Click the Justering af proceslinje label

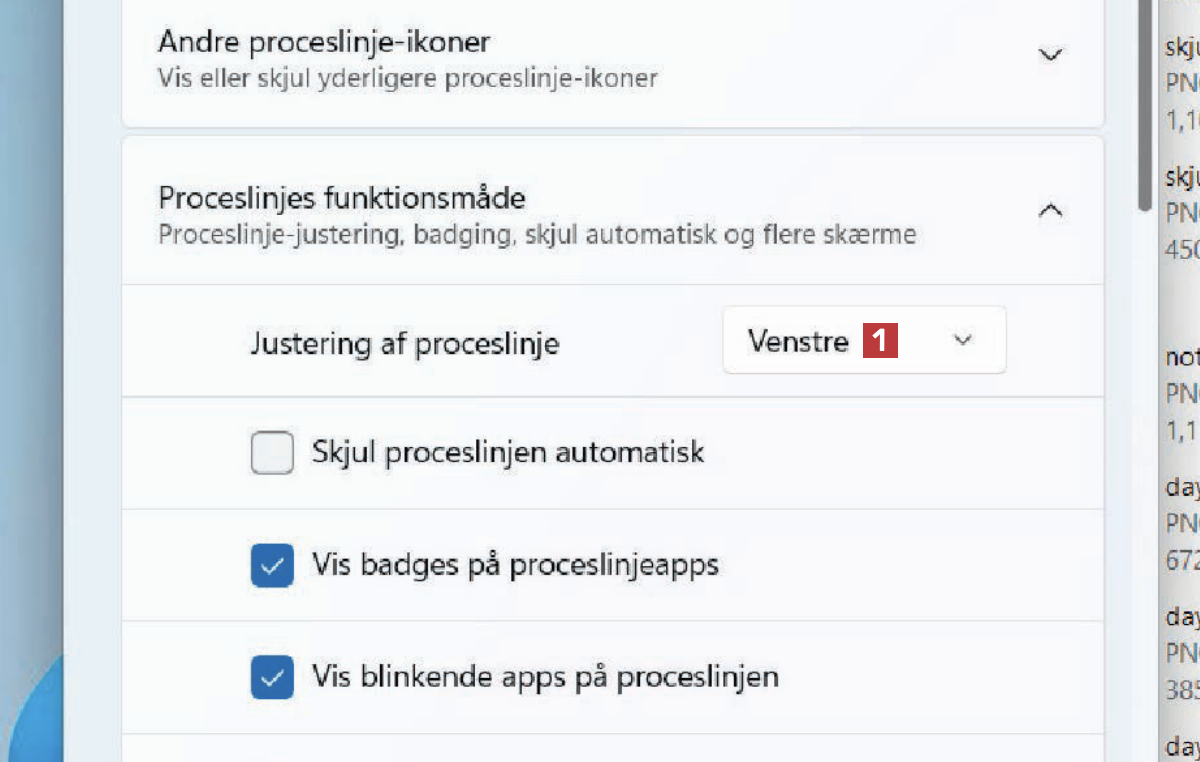pyautogui.click(x=404, y=344)
